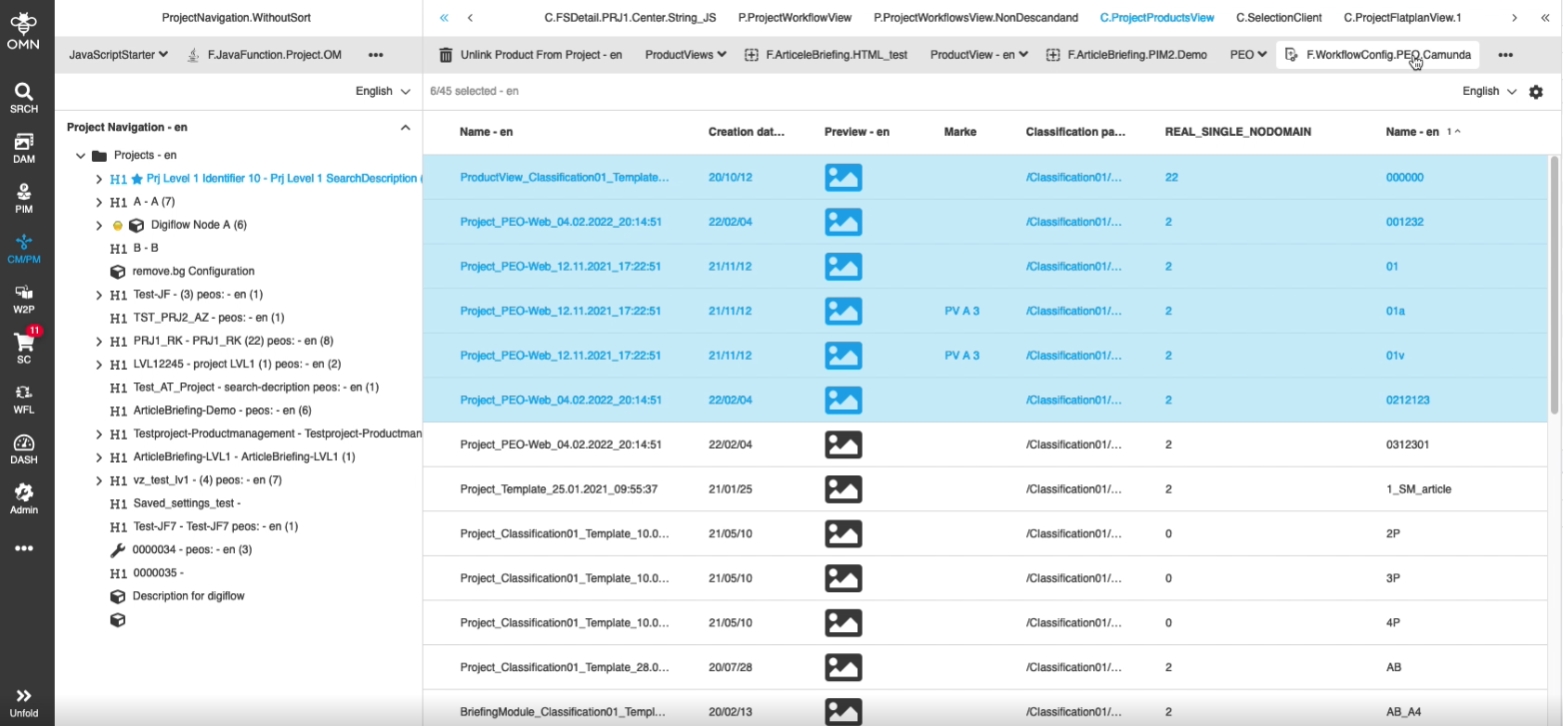The image size is (1563, 726).
Task: Open the W2P module icon
Action: pos(24,296)
